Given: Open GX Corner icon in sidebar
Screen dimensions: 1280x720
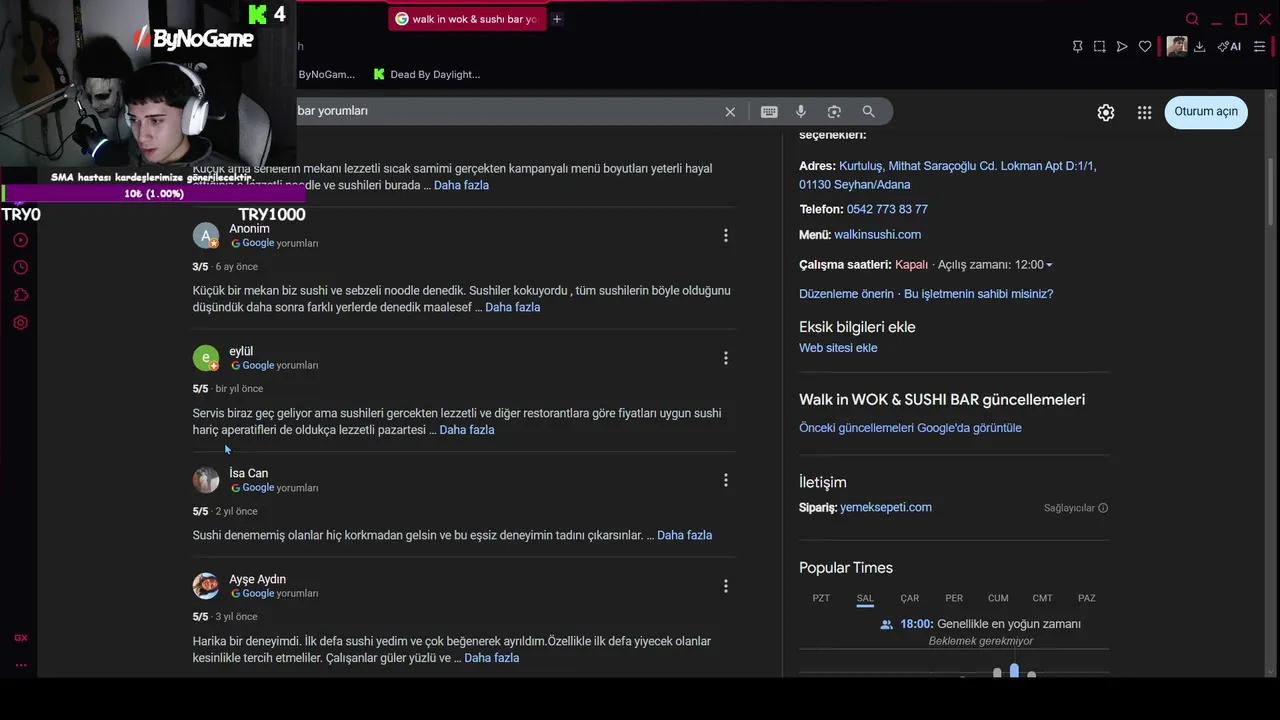Looking at the screenshot, I should (20, 638).
